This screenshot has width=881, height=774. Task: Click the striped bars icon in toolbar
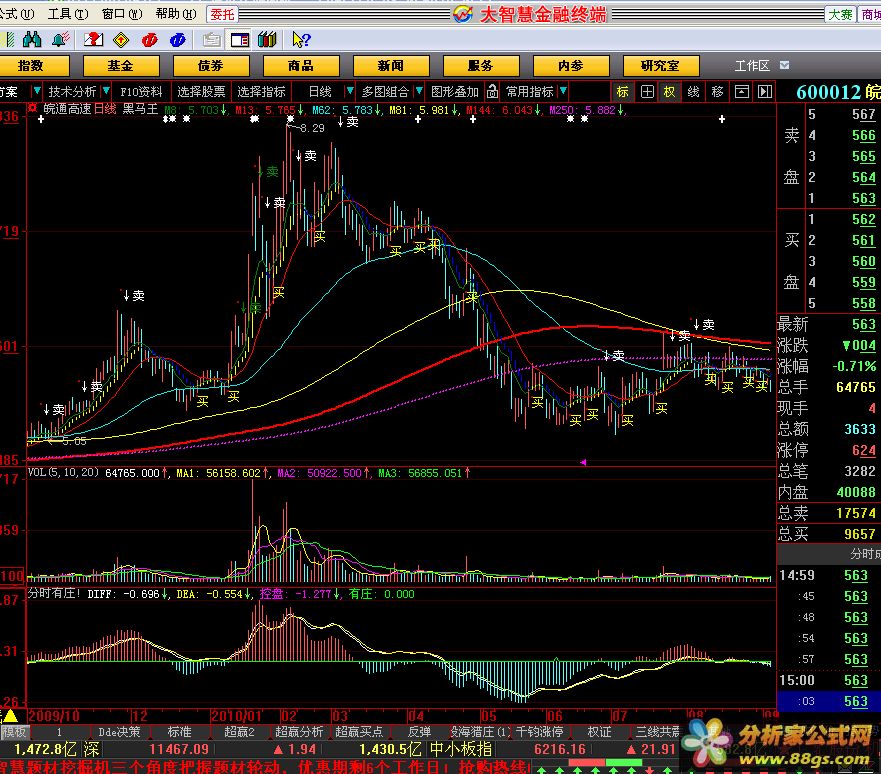(8, 39)
